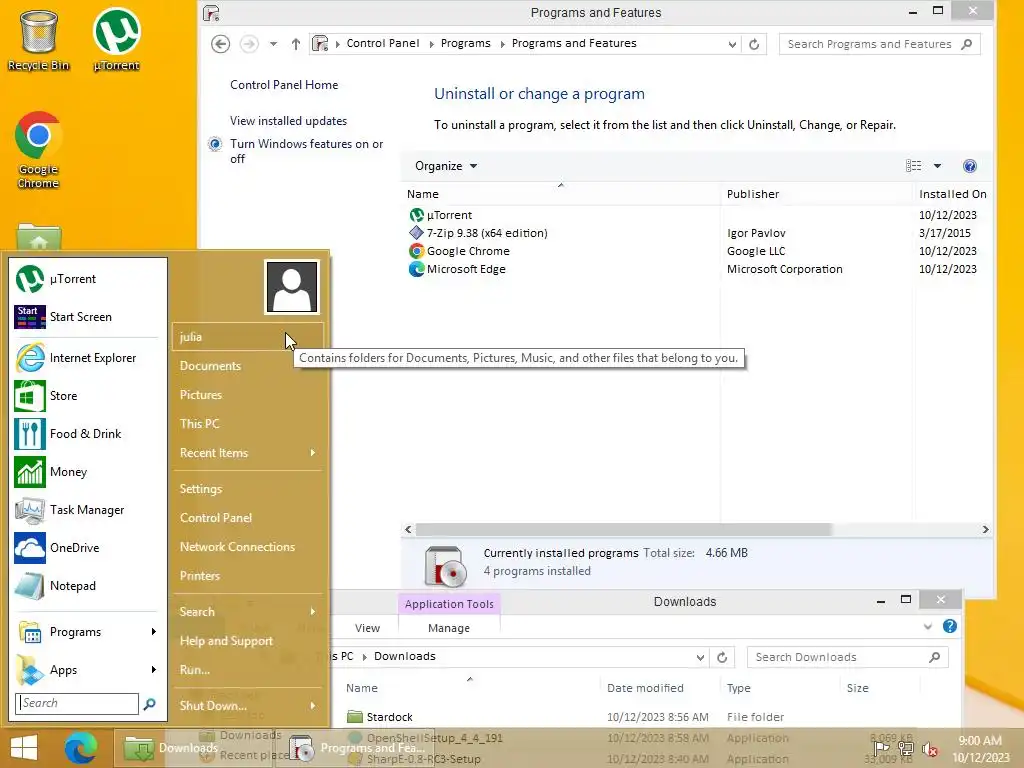Screen dimensions: 1024x768
Task: Expand the Shut Down options arrow
Action: click(313, 705)
